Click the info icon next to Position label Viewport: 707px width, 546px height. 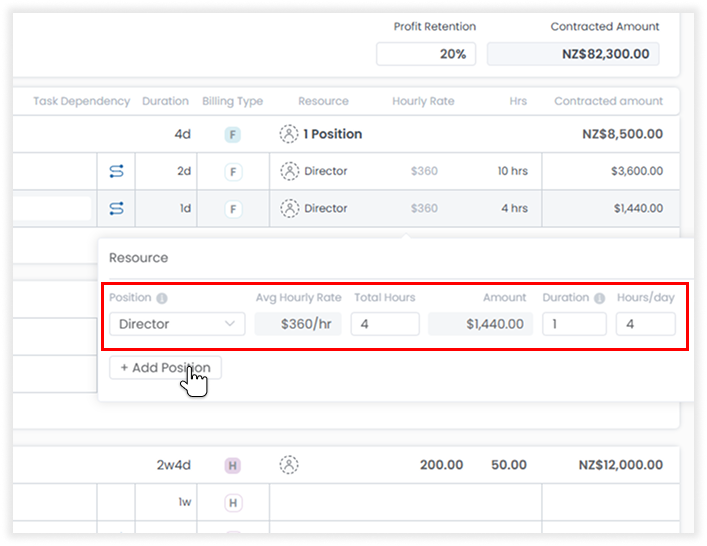pos(162,298)
